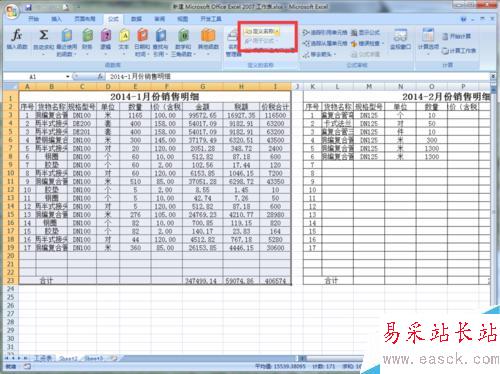
Task: Open the help question mark icon
Action: click(463, 19)
